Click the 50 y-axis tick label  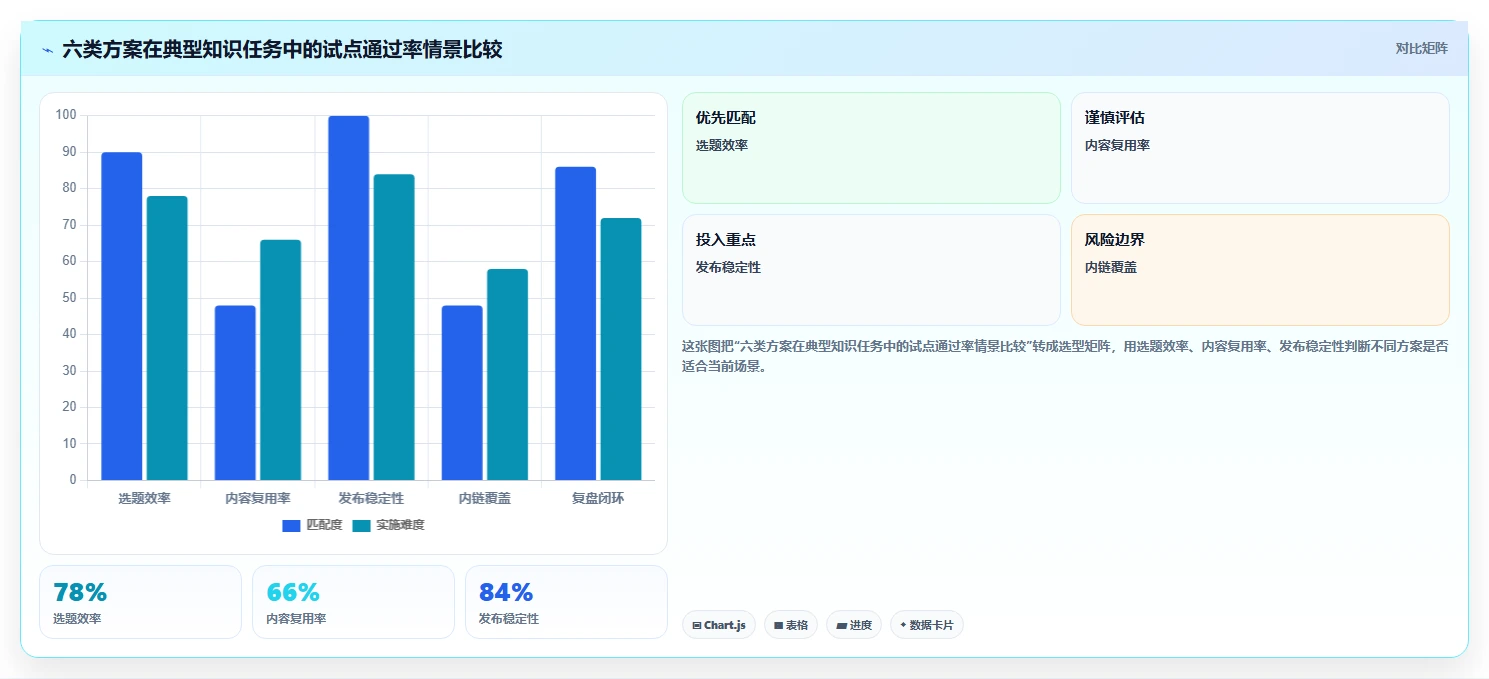69,298
